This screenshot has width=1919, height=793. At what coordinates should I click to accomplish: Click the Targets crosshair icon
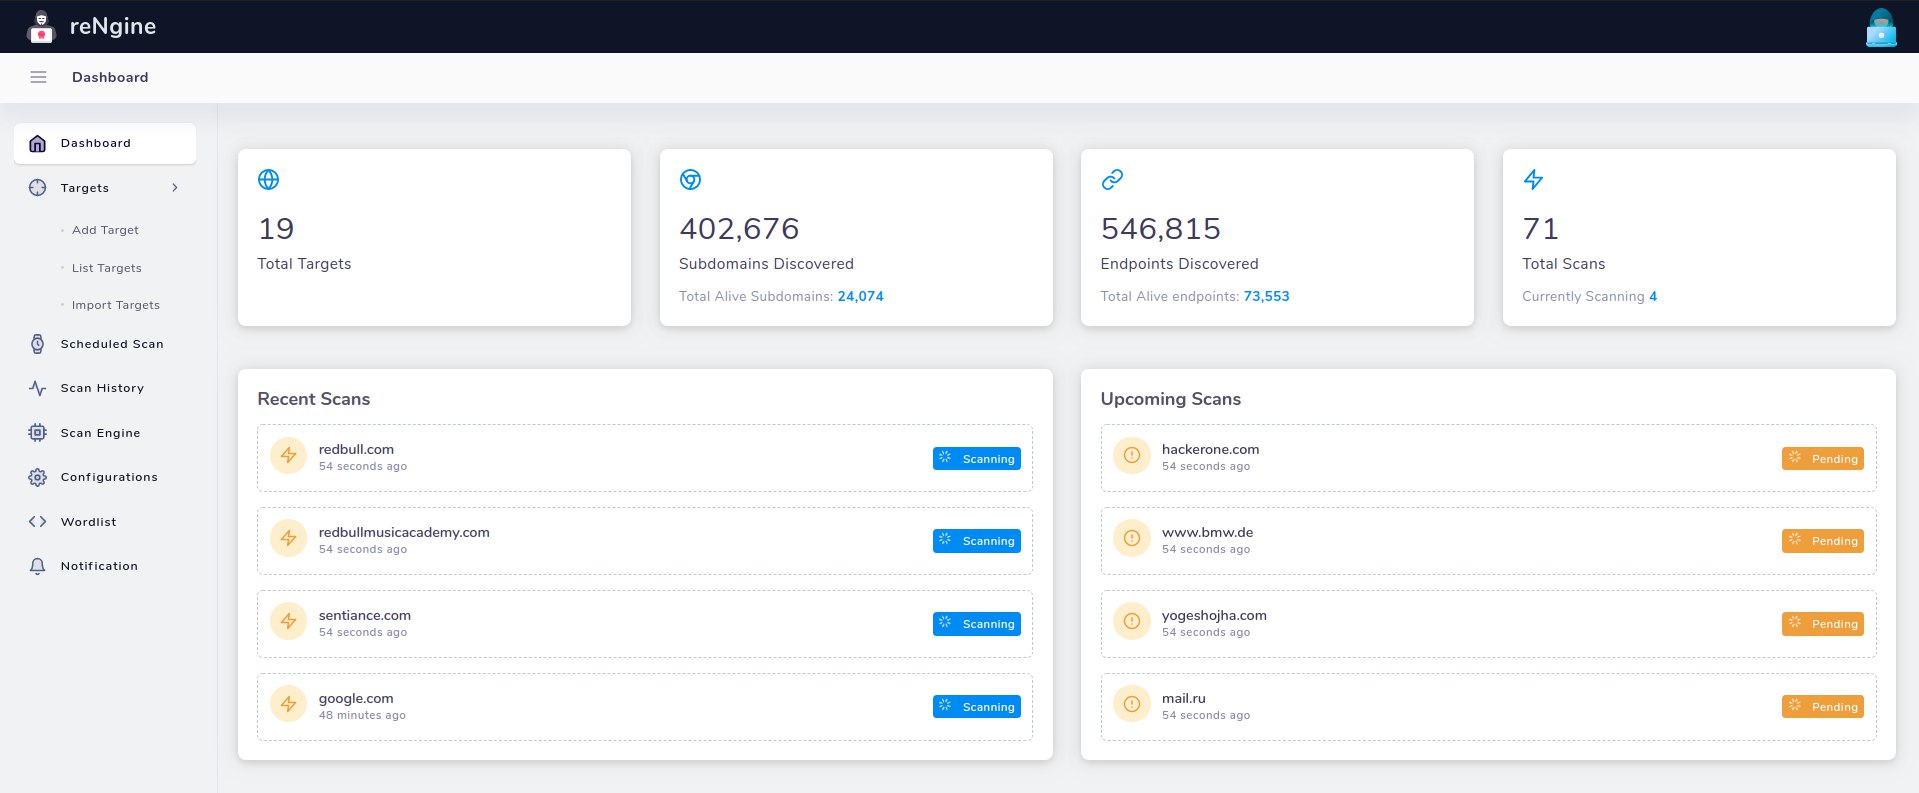point(37,188)
